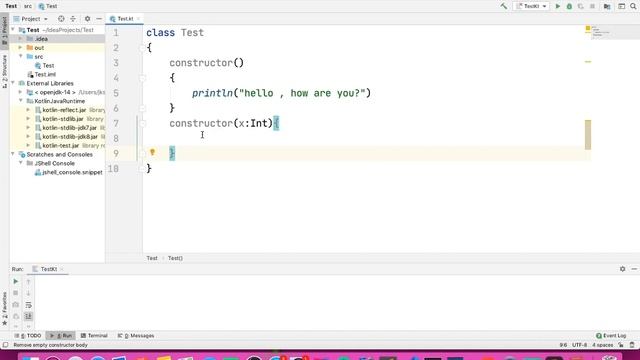
Task: Click the Run panel Stop square icon
Action: 16,293
